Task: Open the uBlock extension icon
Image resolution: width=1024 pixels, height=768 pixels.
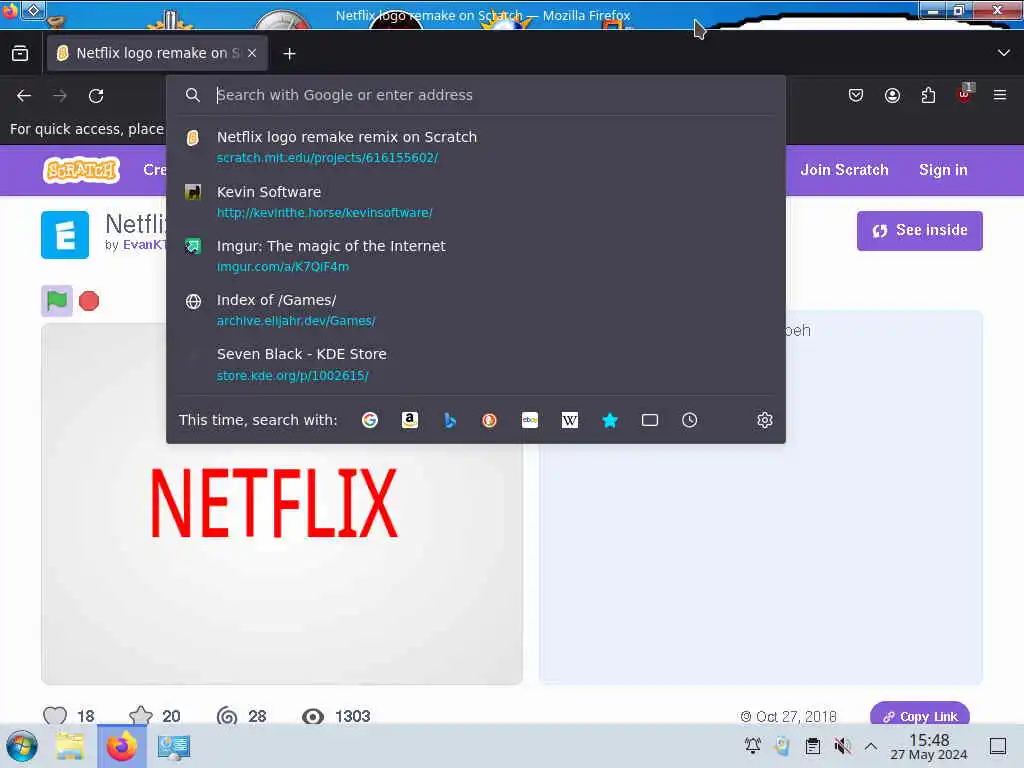Action: pyautogui.click(x=965, y=94)
